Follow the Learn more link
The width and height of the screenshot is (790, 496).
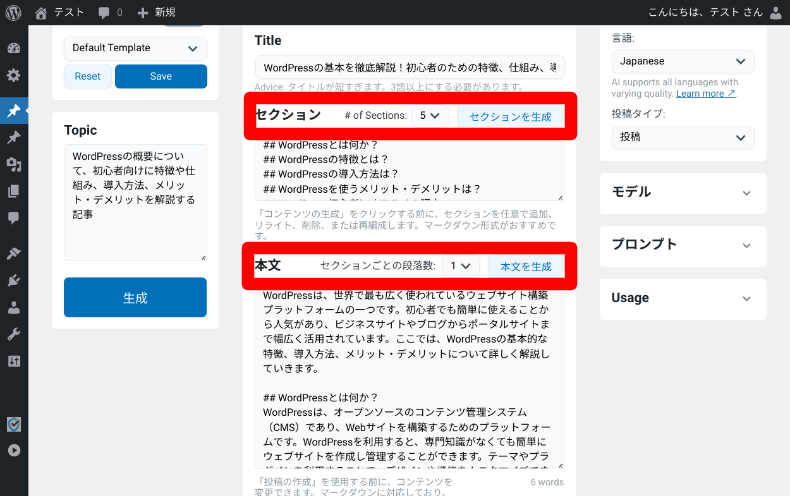click(x=706, y=94)
